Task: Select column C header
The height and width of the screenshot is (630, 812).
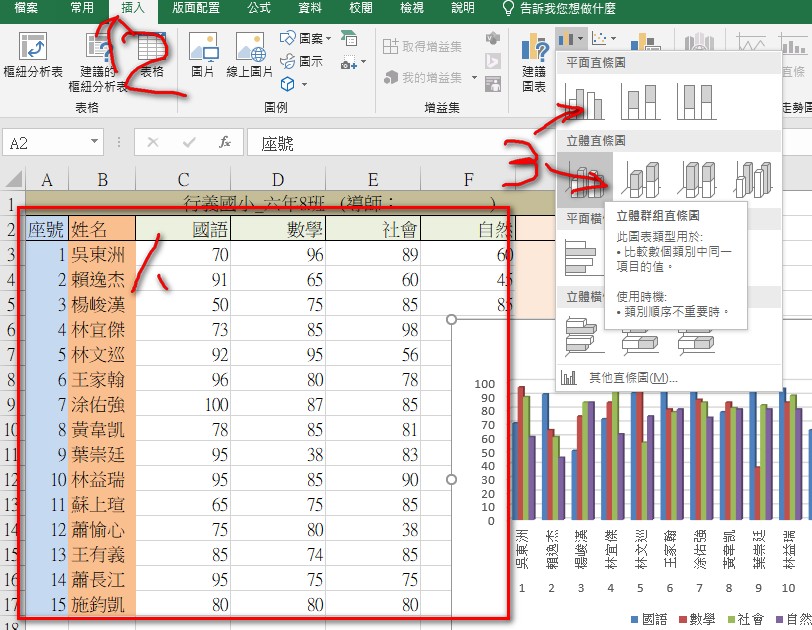Action: (x=183, y=180)
